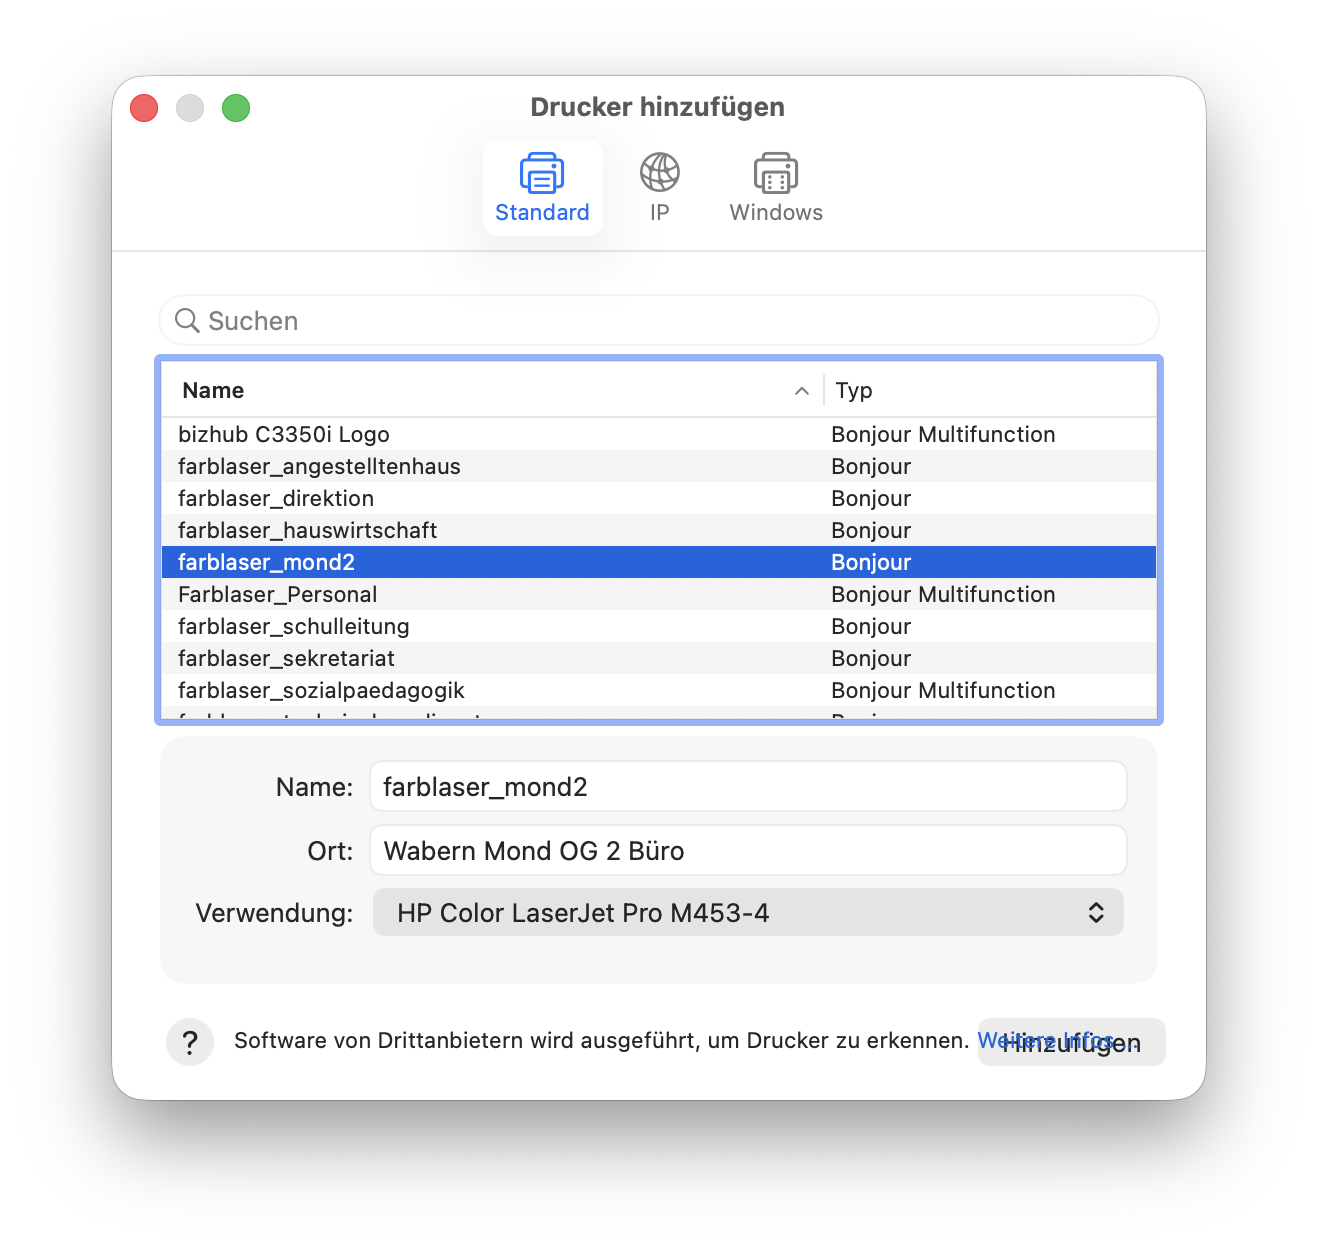Click the Ort location field
Image resolution: width=1318 pixels, height=1248 pixels.
pyautogui.click(x=748, y=850)
